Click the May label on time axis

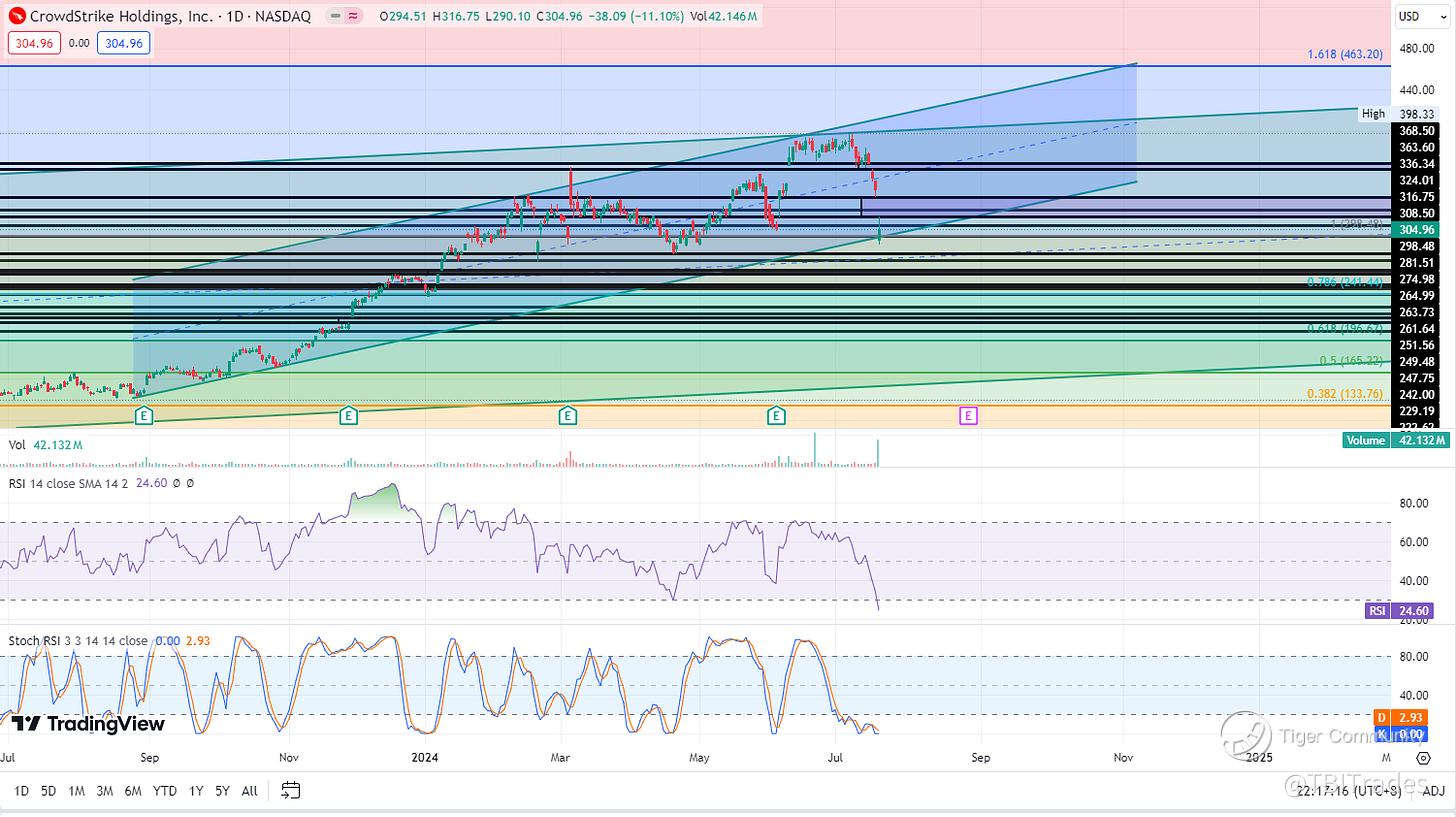pyautogui.click(x=699, y=758)
